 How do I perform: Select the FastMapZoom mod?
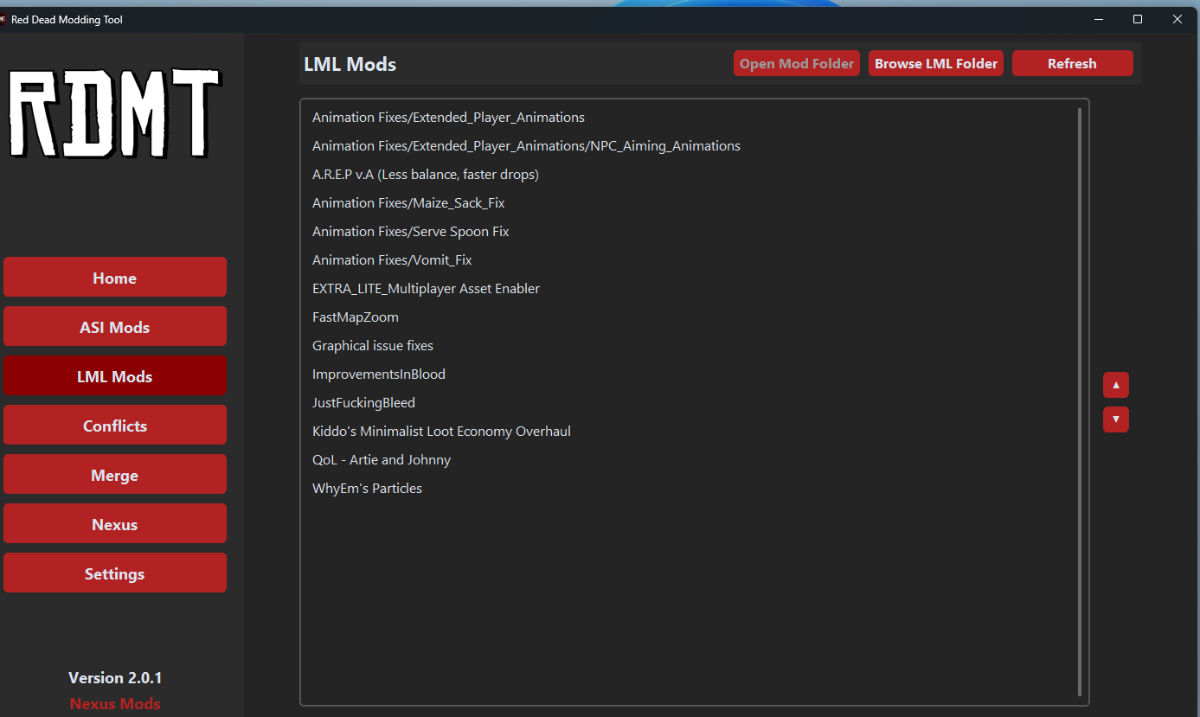coord(355,317)
